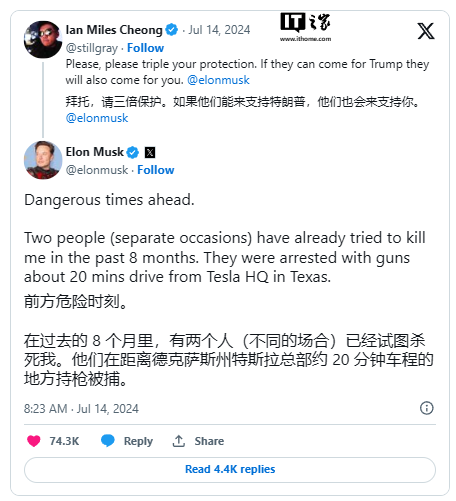Open the tweet info circle icon

click(x=427, y=408)
